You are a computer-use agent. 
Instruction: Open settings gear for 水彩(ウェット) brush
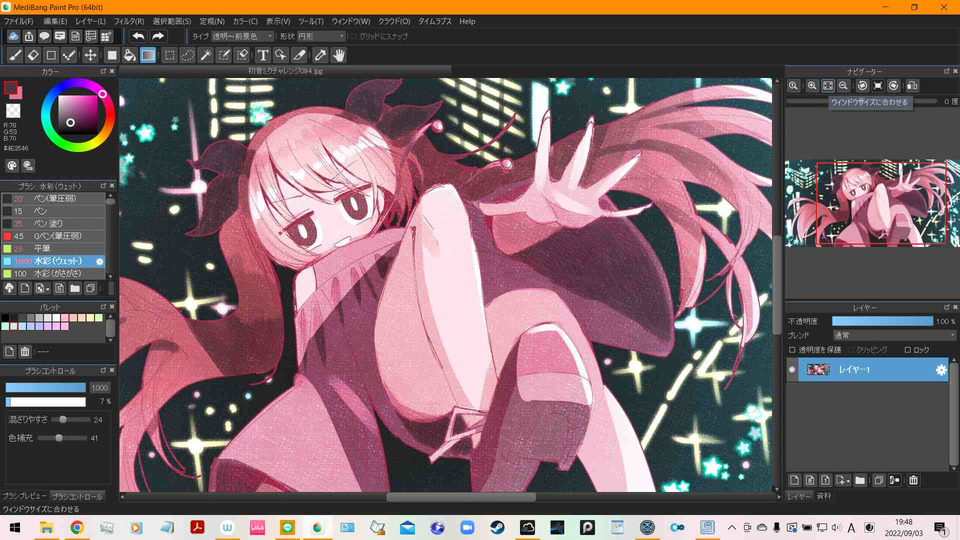[x=100, y=261]
